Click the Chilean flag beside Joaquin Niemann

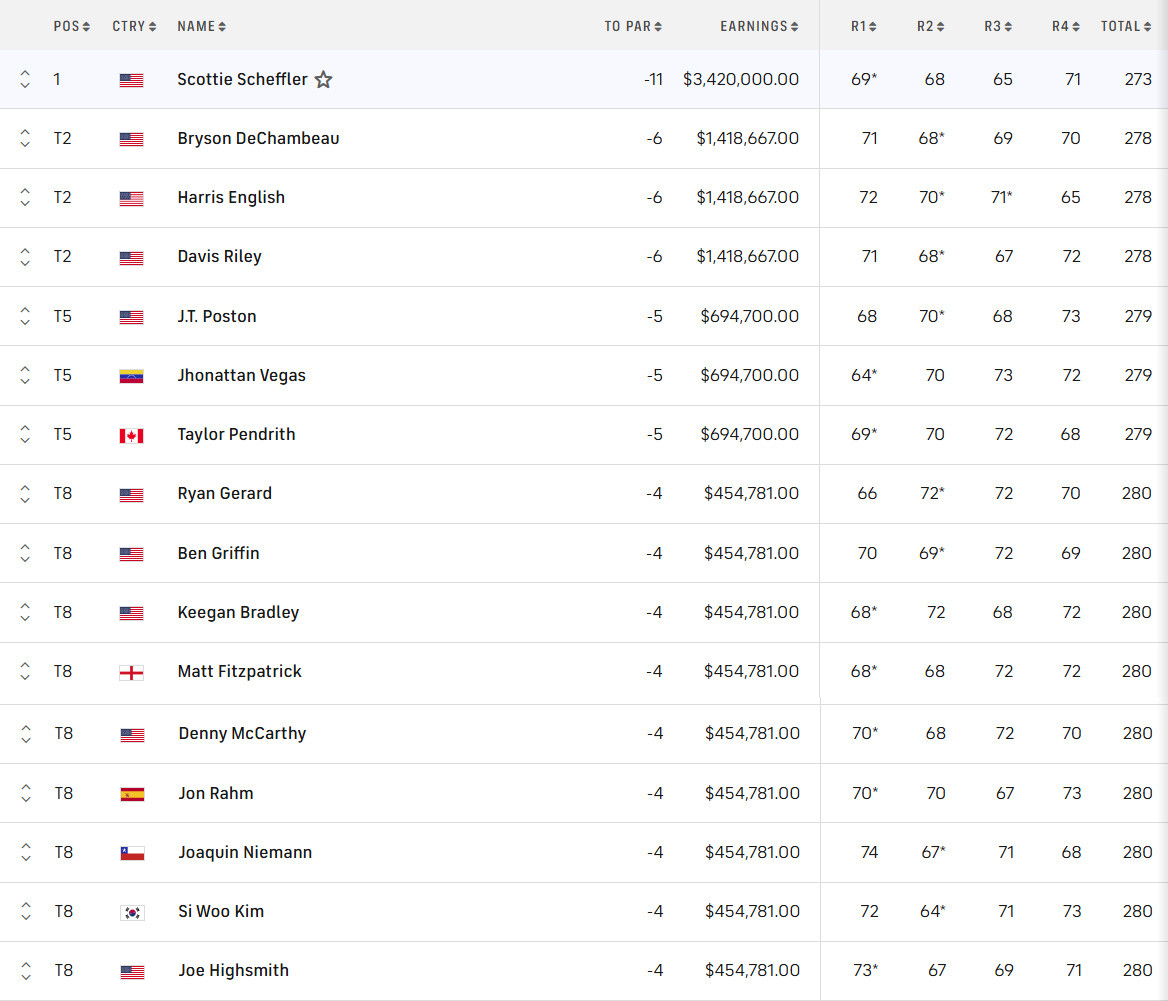coord(131,852)
